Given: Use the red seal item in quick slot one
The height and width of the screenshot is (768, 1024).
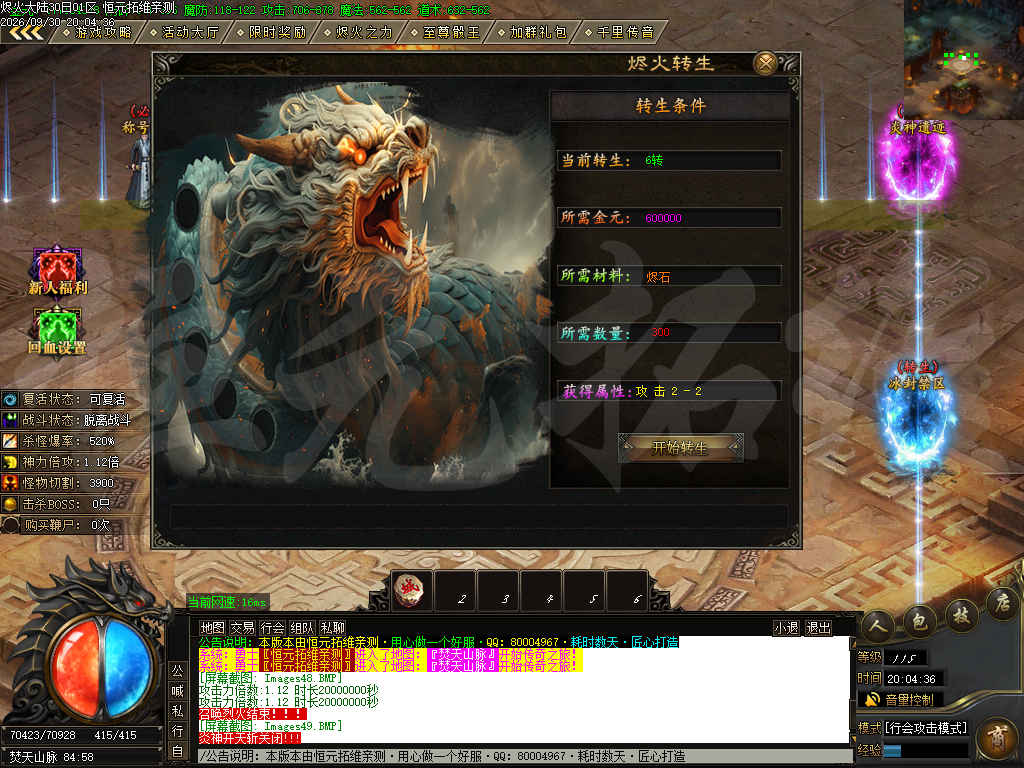Looking at the screenshot, I should tap(410, 590).
